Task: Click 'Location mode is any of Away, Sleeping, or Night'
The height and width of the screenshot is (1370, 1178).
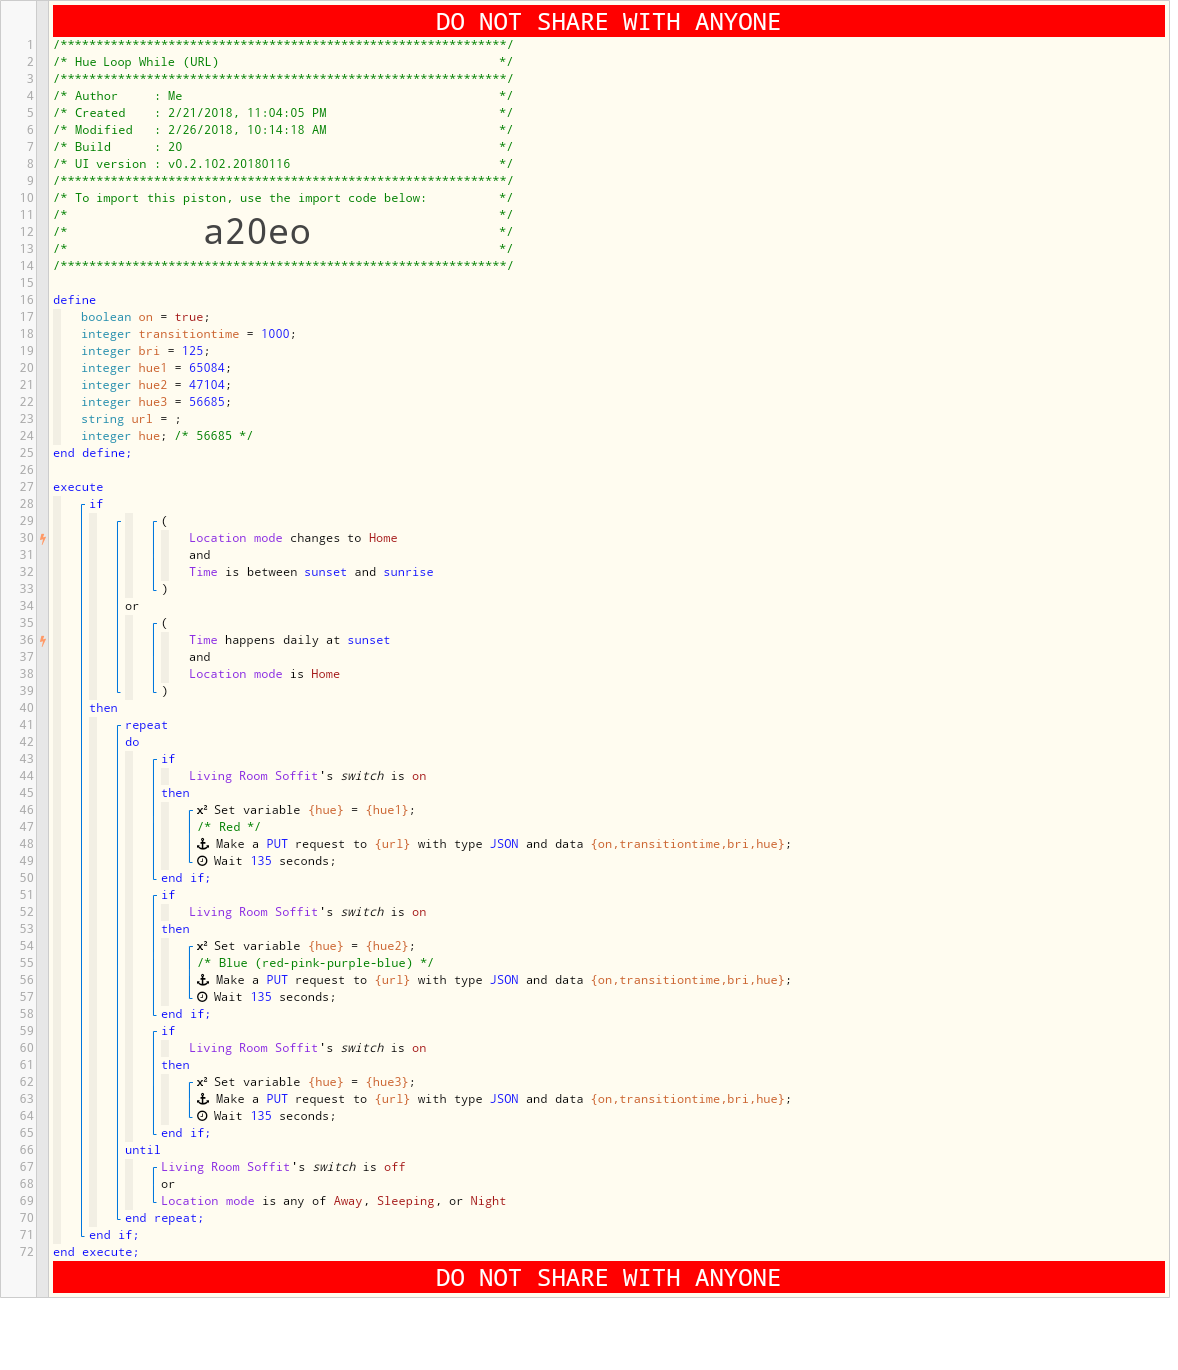Action: click(333, 1201)
